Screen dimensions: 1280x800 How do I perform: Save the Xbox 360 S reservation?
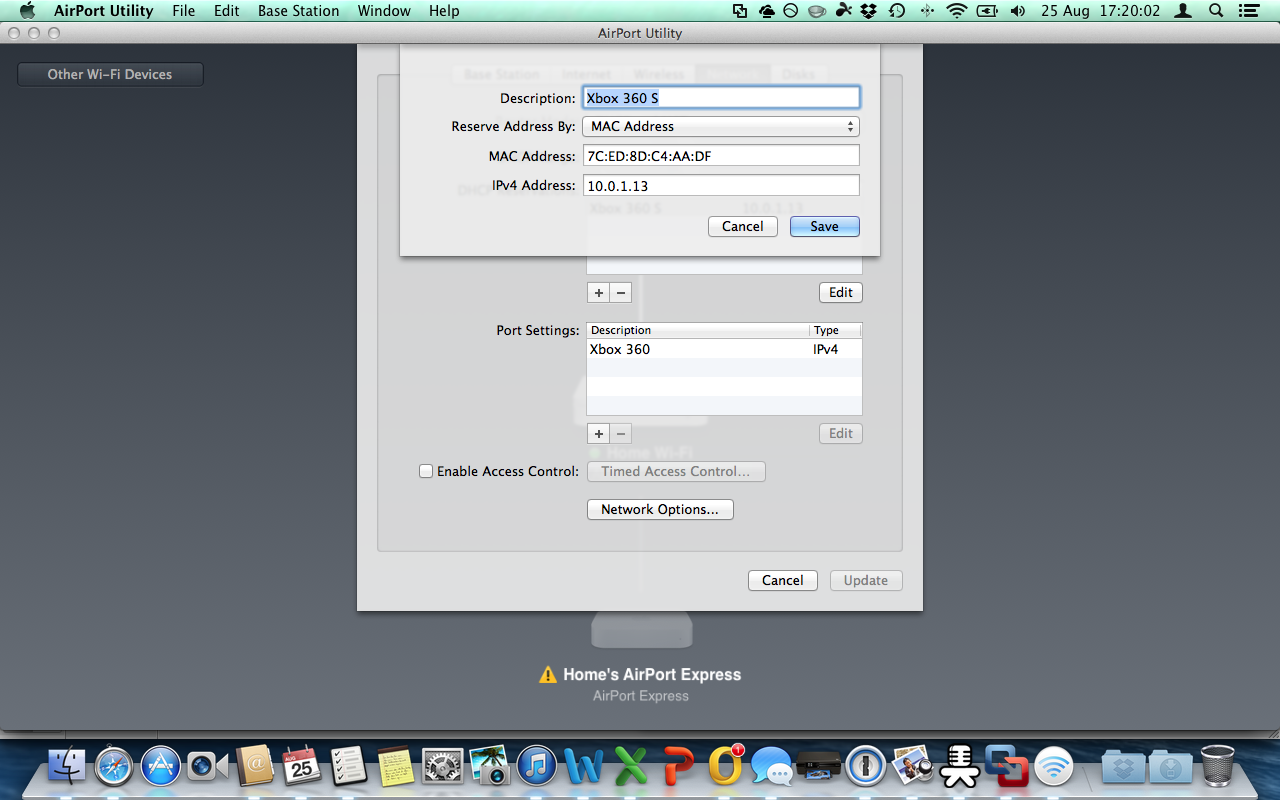(825, 226)
